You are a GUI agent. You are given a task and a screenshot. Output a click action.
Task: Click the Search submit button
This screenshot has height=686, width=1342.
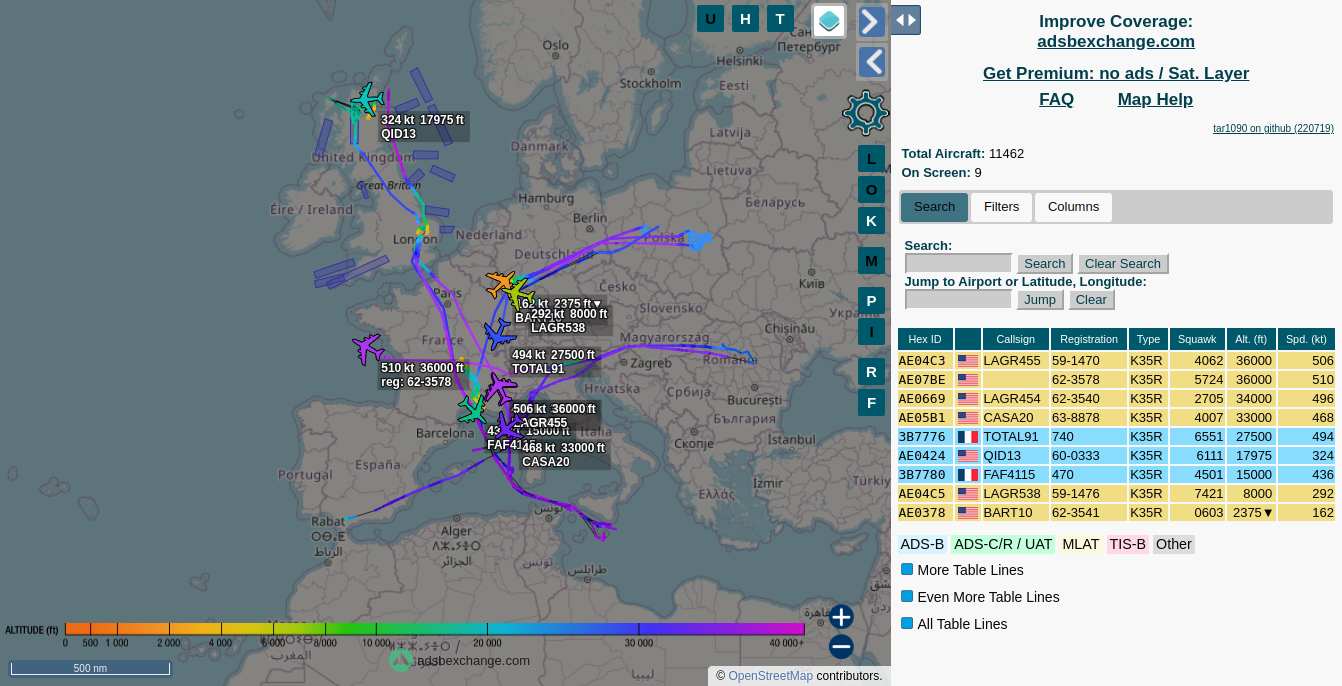pyautogui.click(x=1045, y=264)
